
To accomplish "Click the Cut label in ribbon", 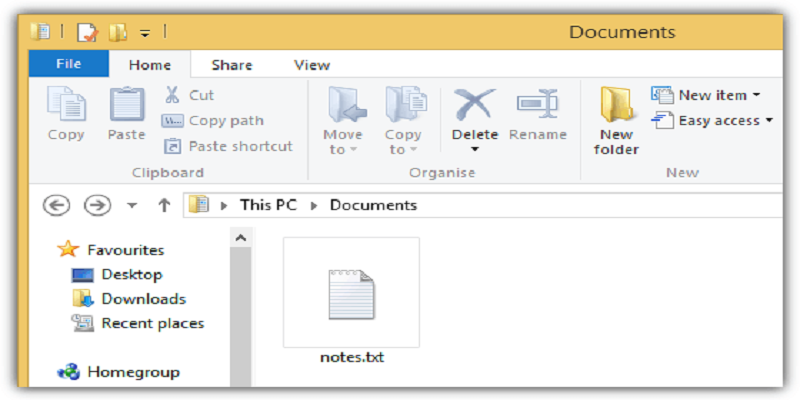I will (202, 95).
